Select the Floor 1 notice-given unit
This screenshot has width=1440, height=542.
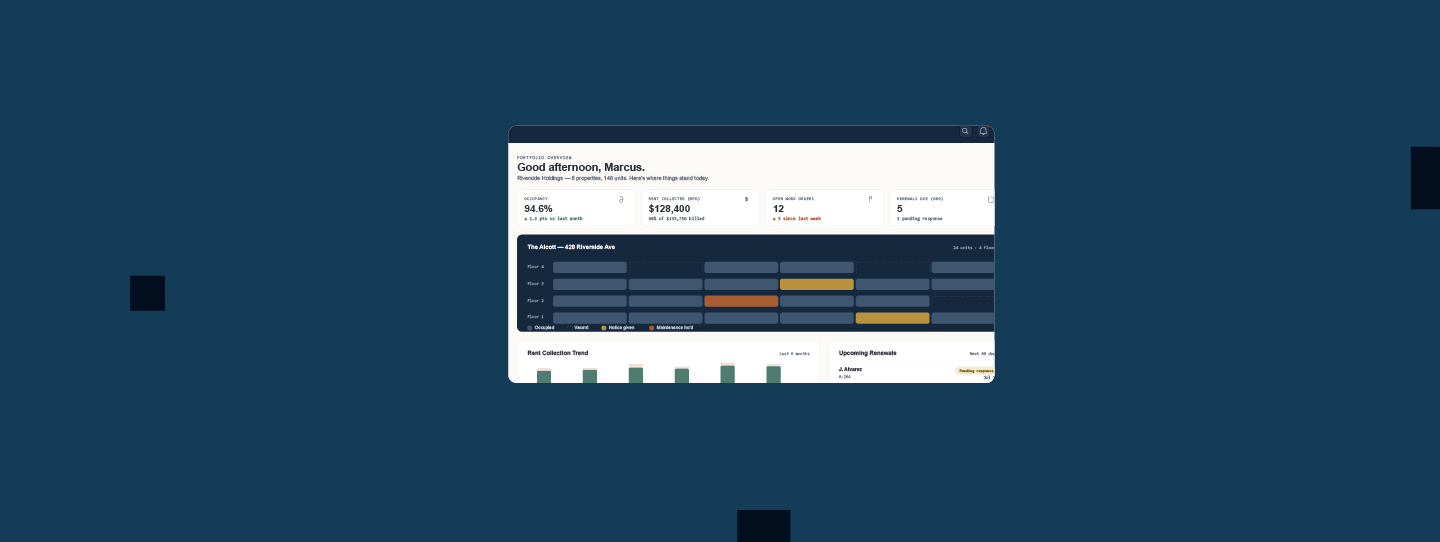pos(893,318)
